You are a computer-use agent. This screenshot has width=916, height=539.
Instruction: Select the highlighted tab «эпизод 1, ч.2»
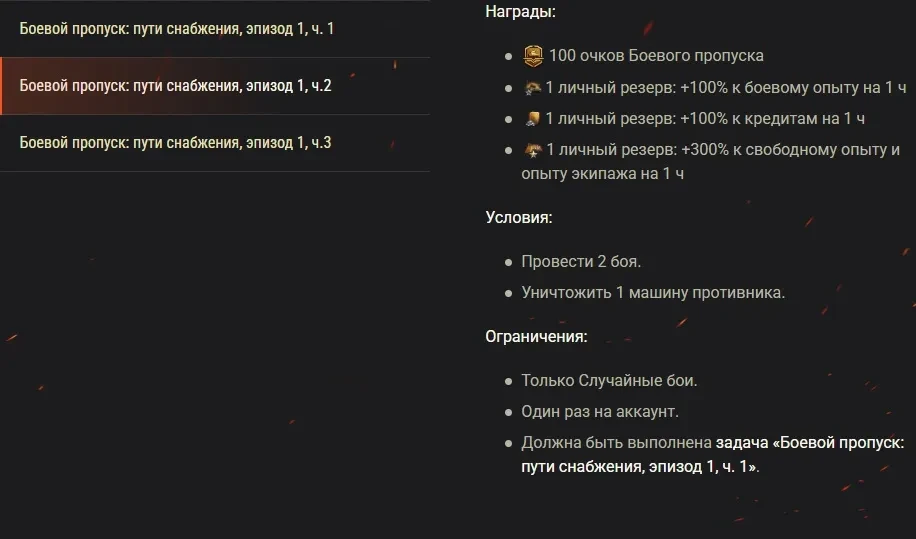(x=176, y=86)
